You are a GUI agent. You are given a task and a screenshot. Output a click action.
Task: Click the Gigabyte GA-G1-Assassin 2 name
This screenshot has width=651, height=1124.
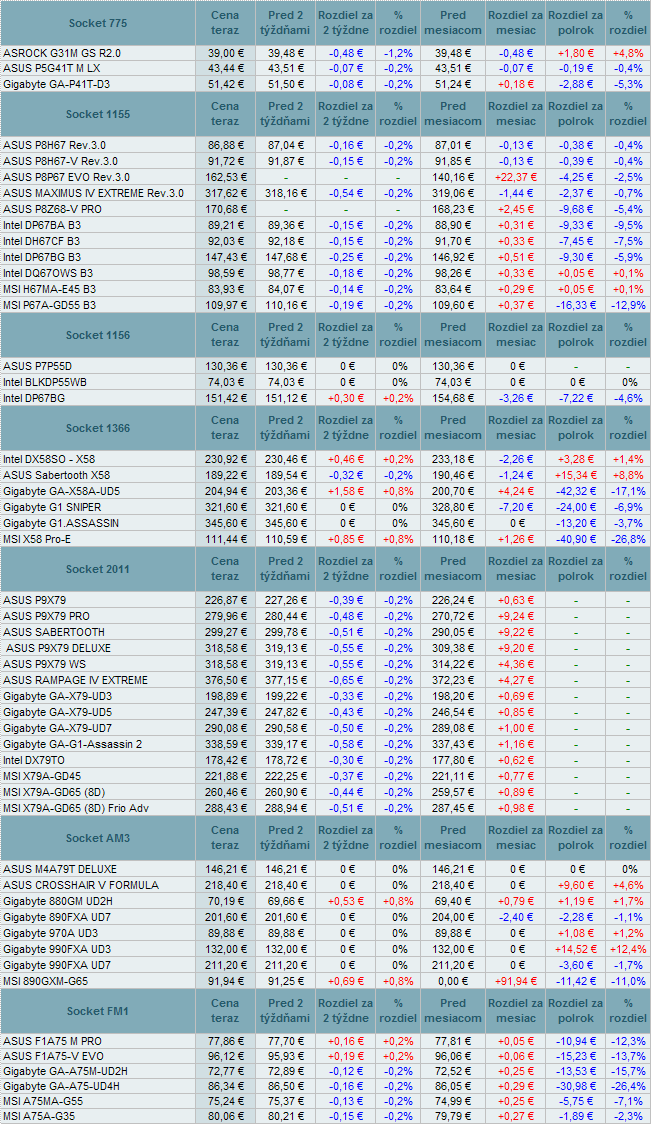coord(72,744)
